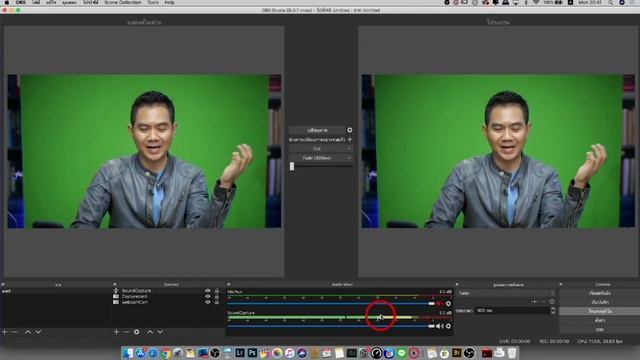Toggle visibility of Capturecard source

[208, 296]
